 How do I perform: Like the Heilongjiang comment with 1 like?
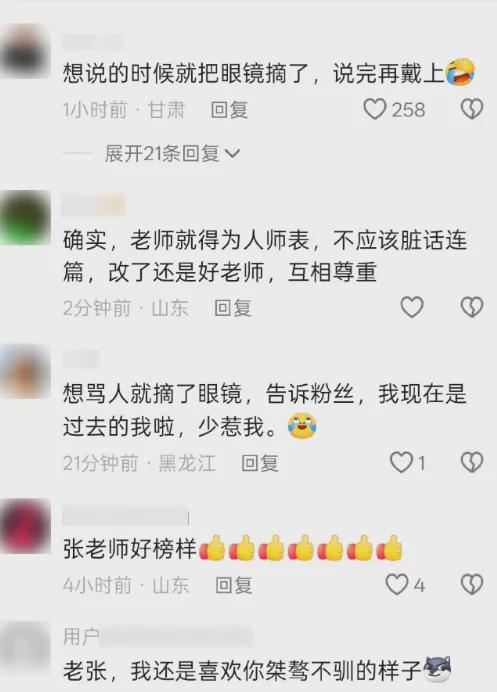401,463
